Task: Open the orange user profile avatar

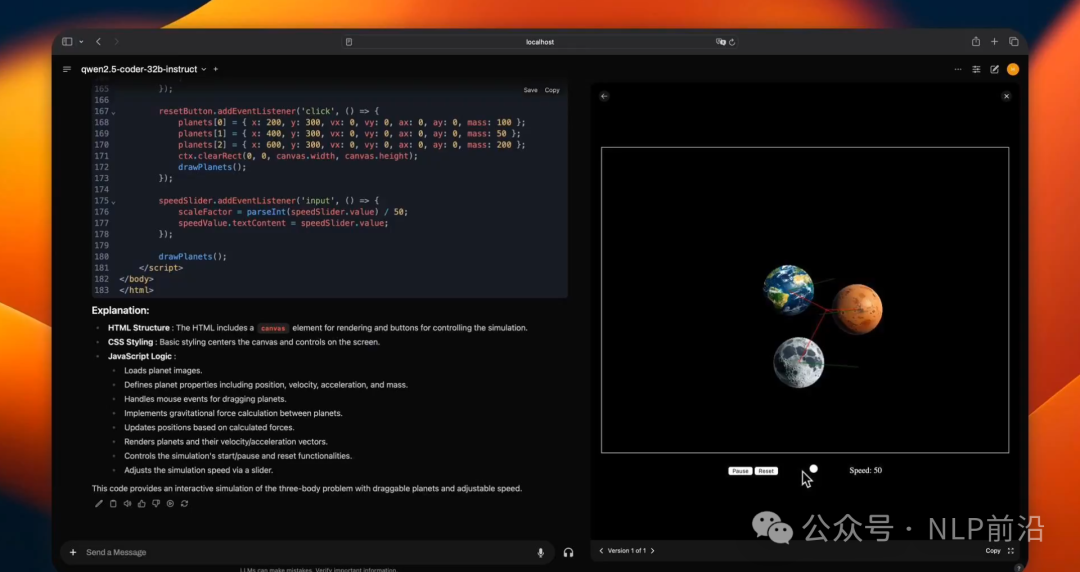Action: click(x=1012, y=69)
